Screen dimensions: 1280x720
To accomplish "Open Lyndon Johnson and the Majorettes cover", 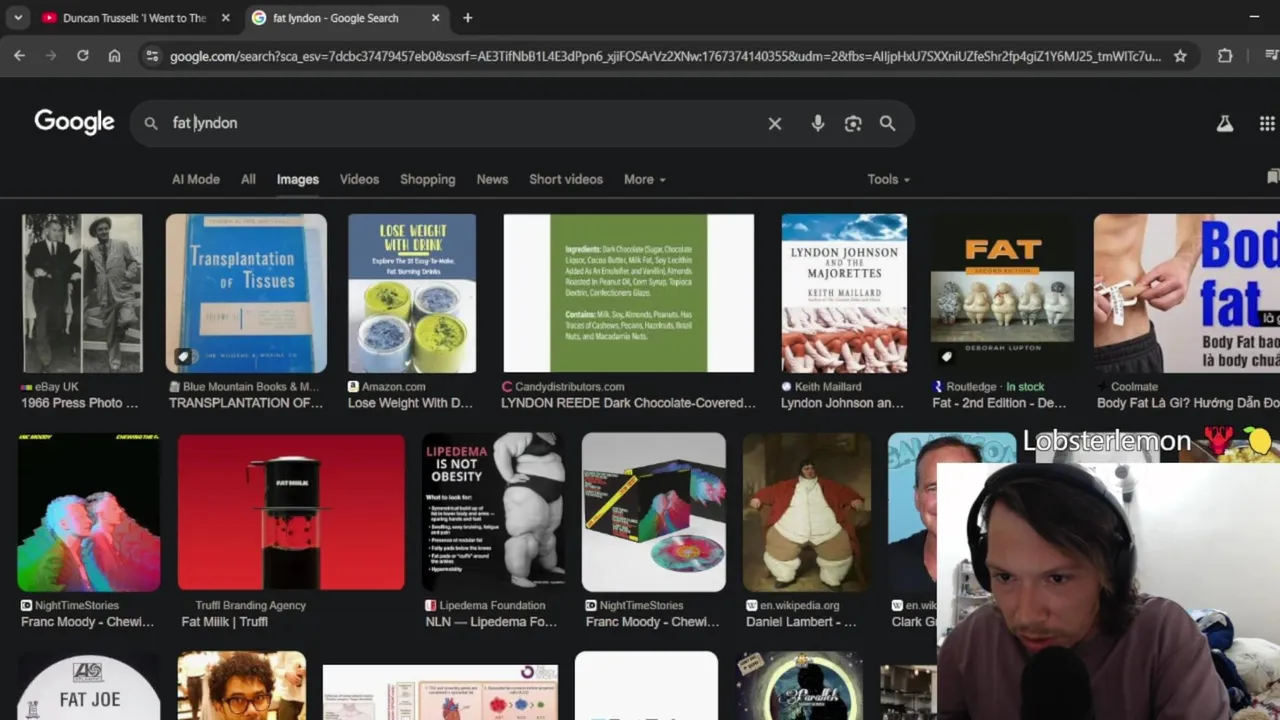I will pos(844,293).
